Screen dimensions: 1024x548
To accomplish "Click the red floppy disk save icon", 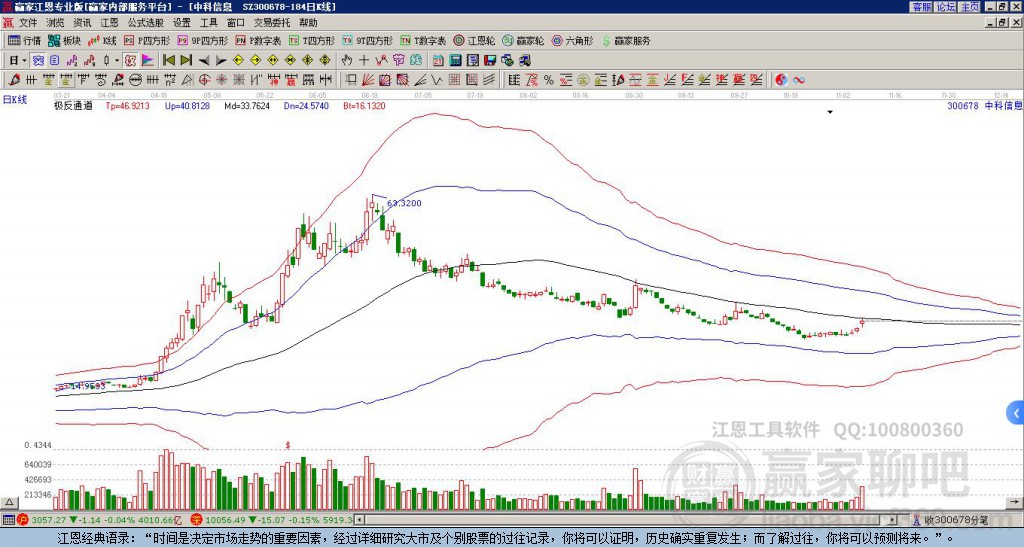I will click(x=490, y=61).
